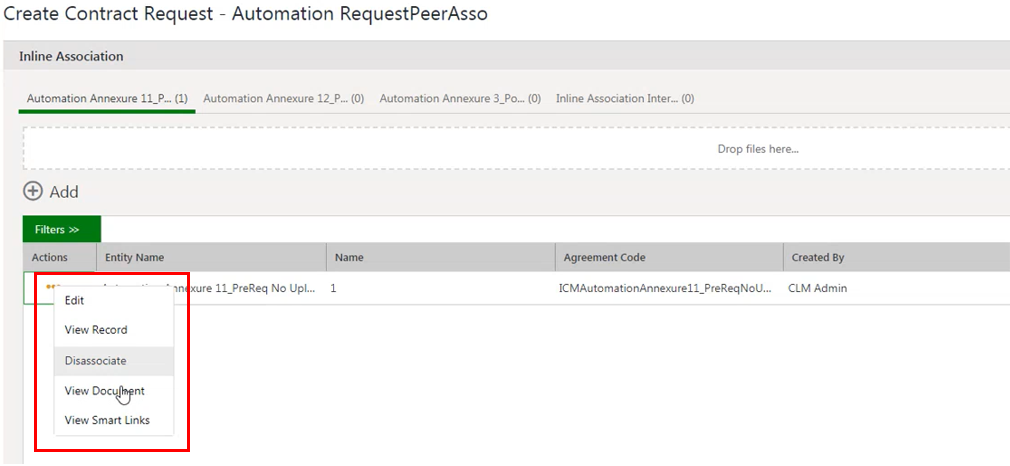Switch to Automation Annexure 11_P... tab
The height and width of the screenshot is (466, 1010).
(107, 99)
